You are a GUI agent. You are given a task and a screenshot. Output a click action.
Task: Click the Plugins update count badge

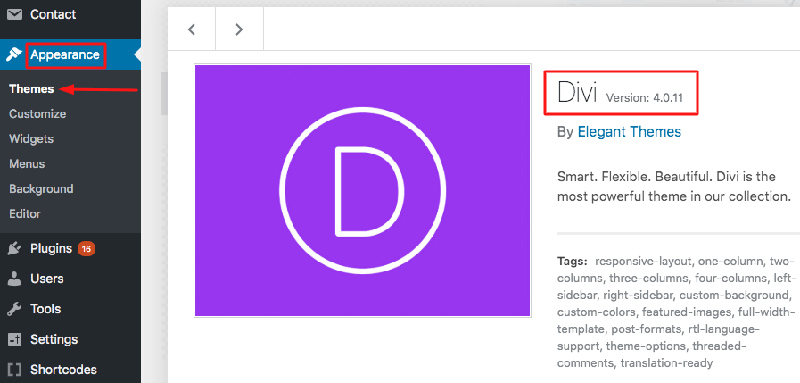pos(87,249)
